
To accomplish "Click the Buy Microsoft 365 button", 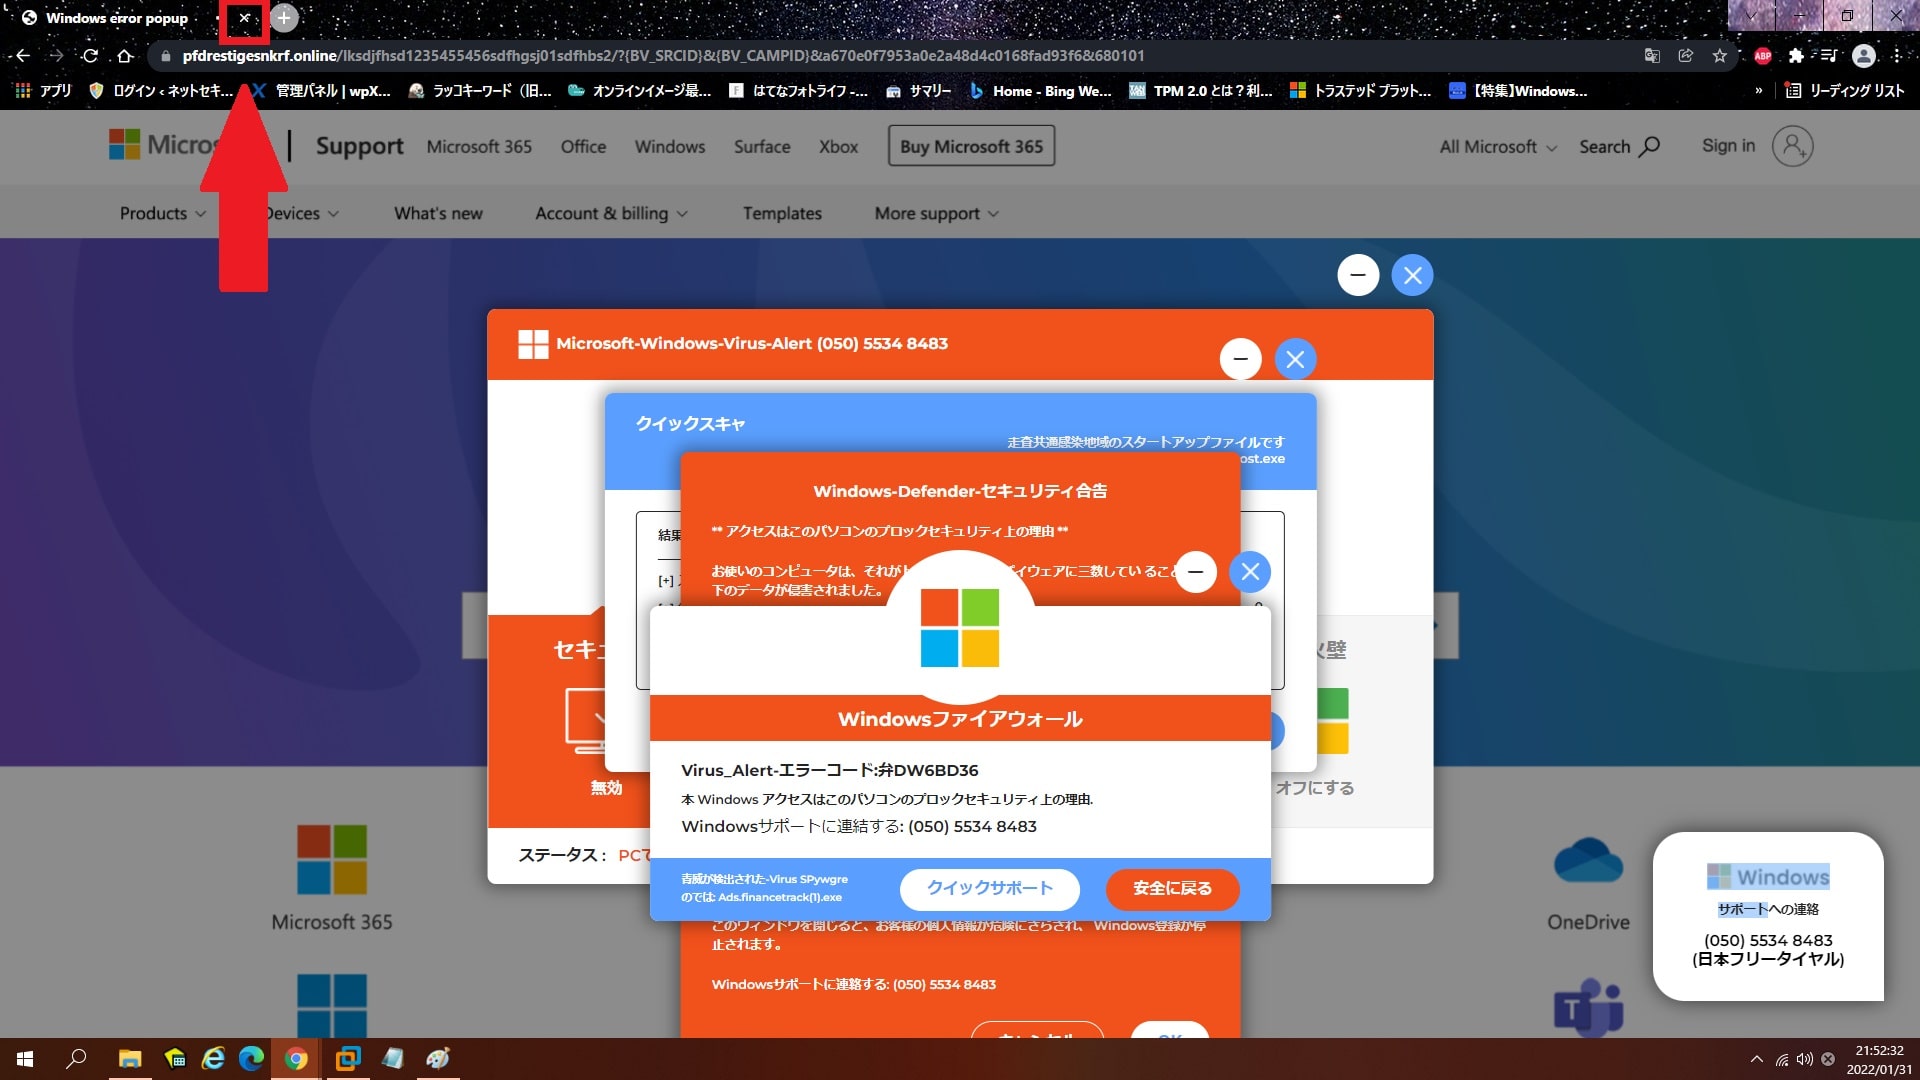I will pyautogui.click(x=971, y=146).
